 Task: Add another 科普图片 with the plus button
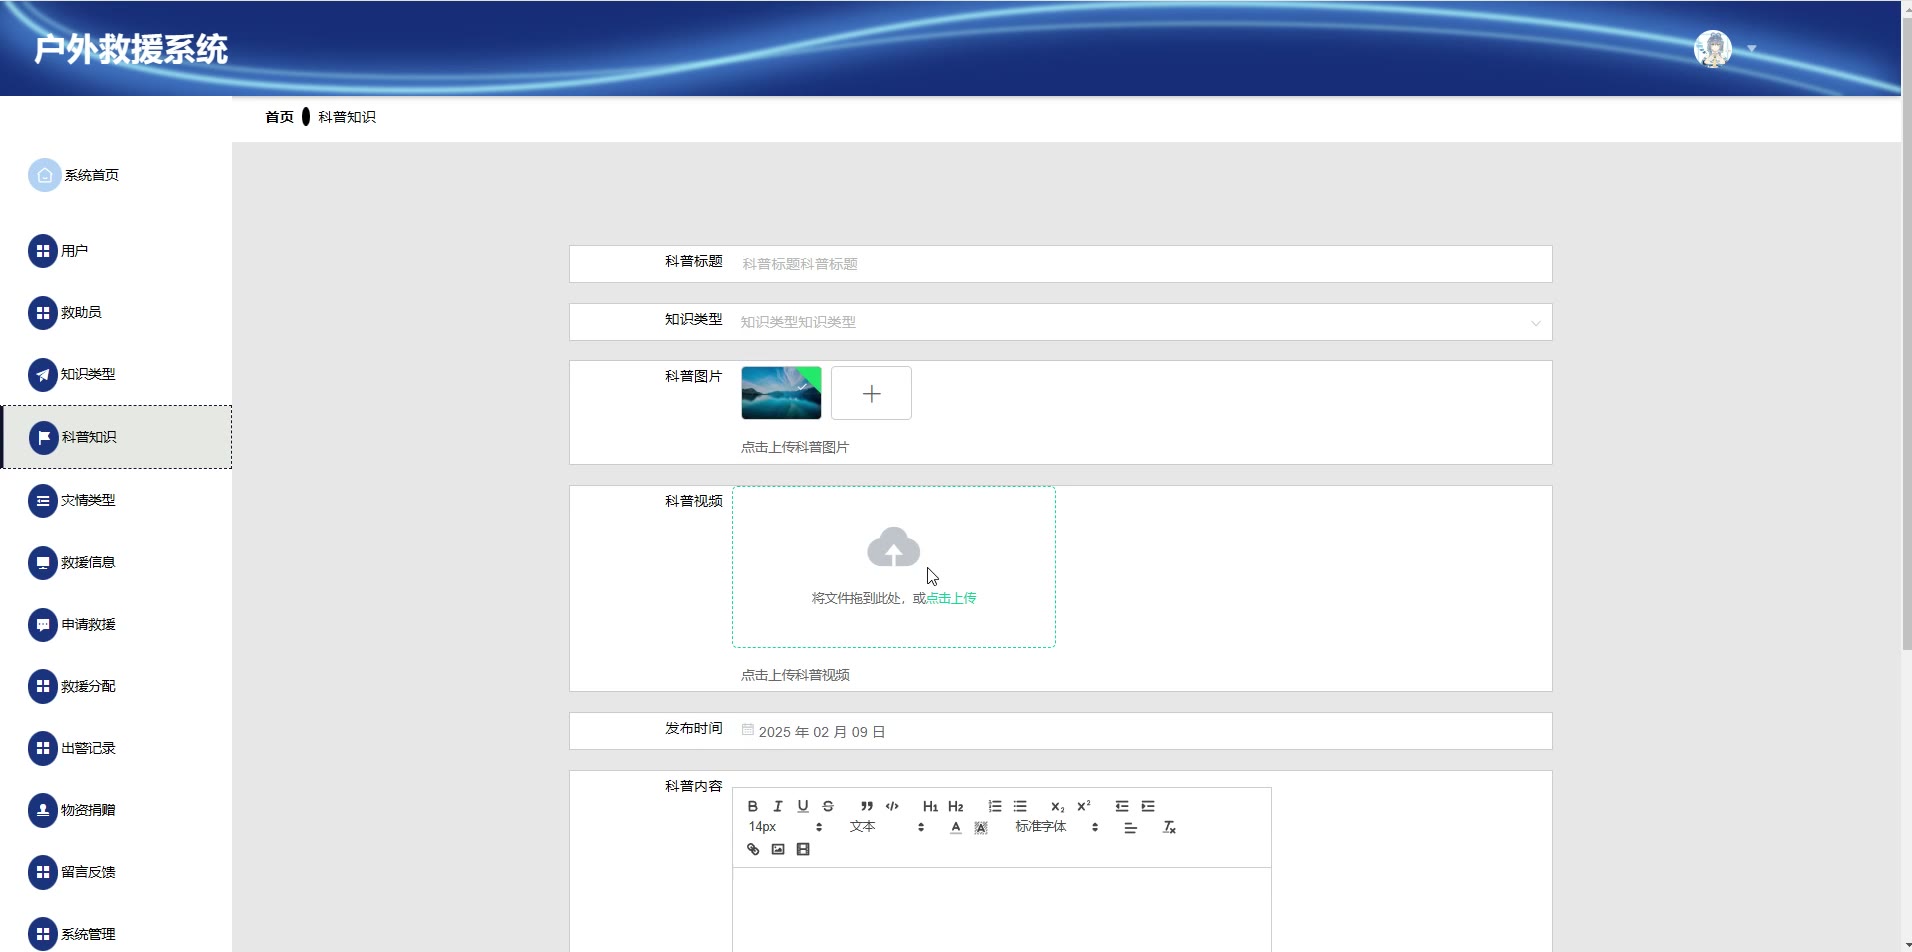click(x=871, y=393)
